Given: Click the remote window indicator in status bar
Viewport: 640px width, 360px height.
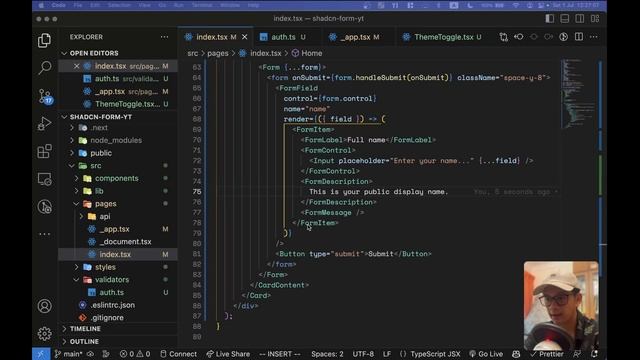Looking at the screenshot, I should 41,354.
